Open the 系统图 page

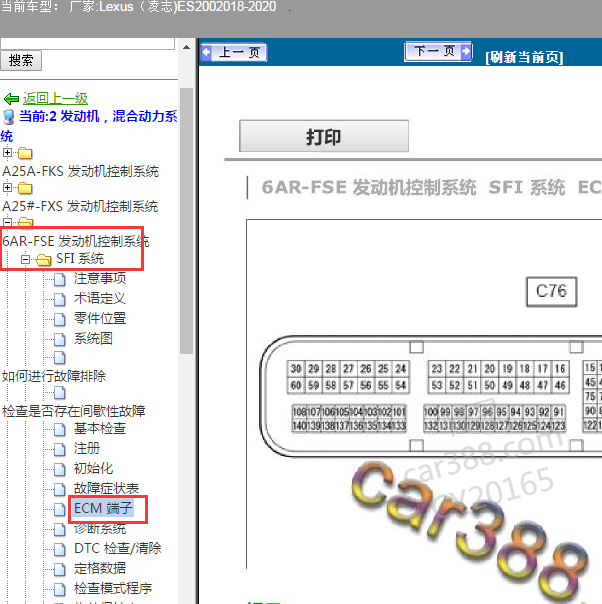(x=93, y=339)
